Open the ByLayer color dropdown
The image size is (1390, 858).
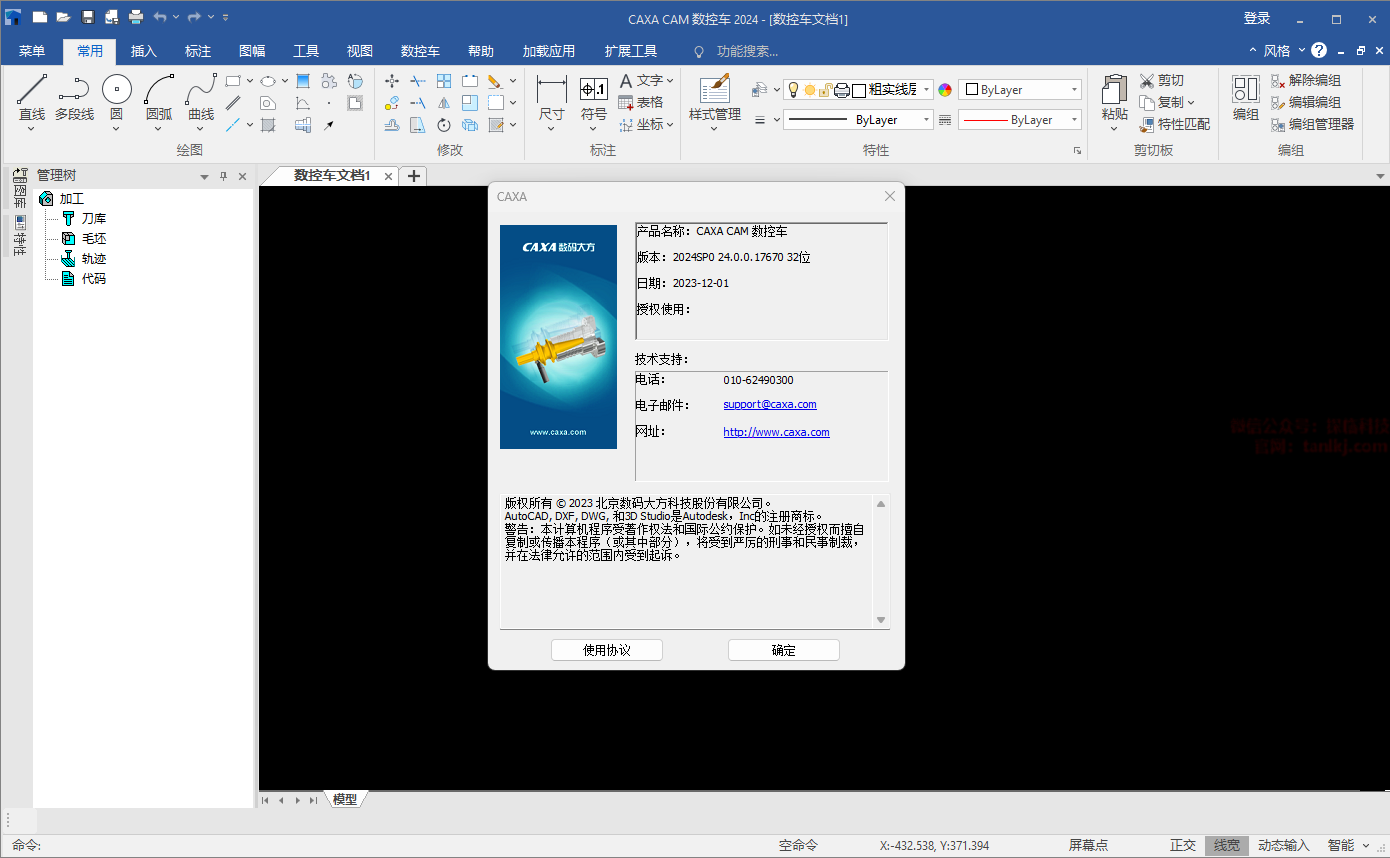pos(1020,90)
